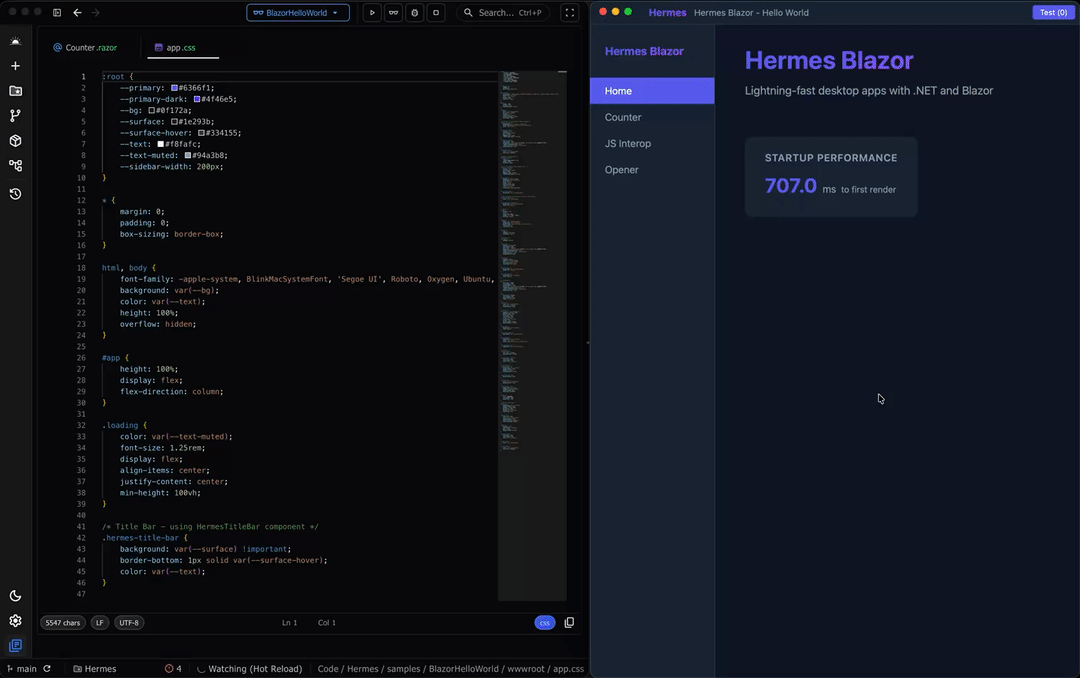Pick the --primary #6366f1 color swatch

tap(174, 88)
